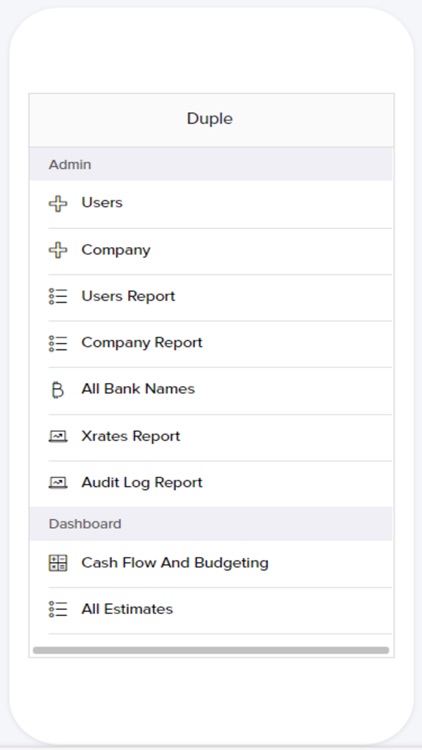Click the Admin section header
This screenshot has width=422, height=750.
click(211, 164)
